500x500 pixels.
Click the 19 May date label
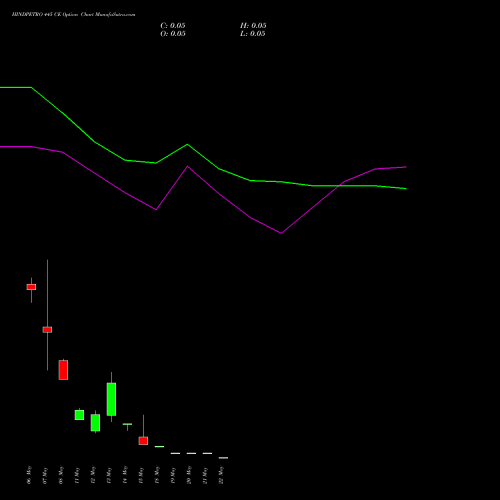[173, 475]
